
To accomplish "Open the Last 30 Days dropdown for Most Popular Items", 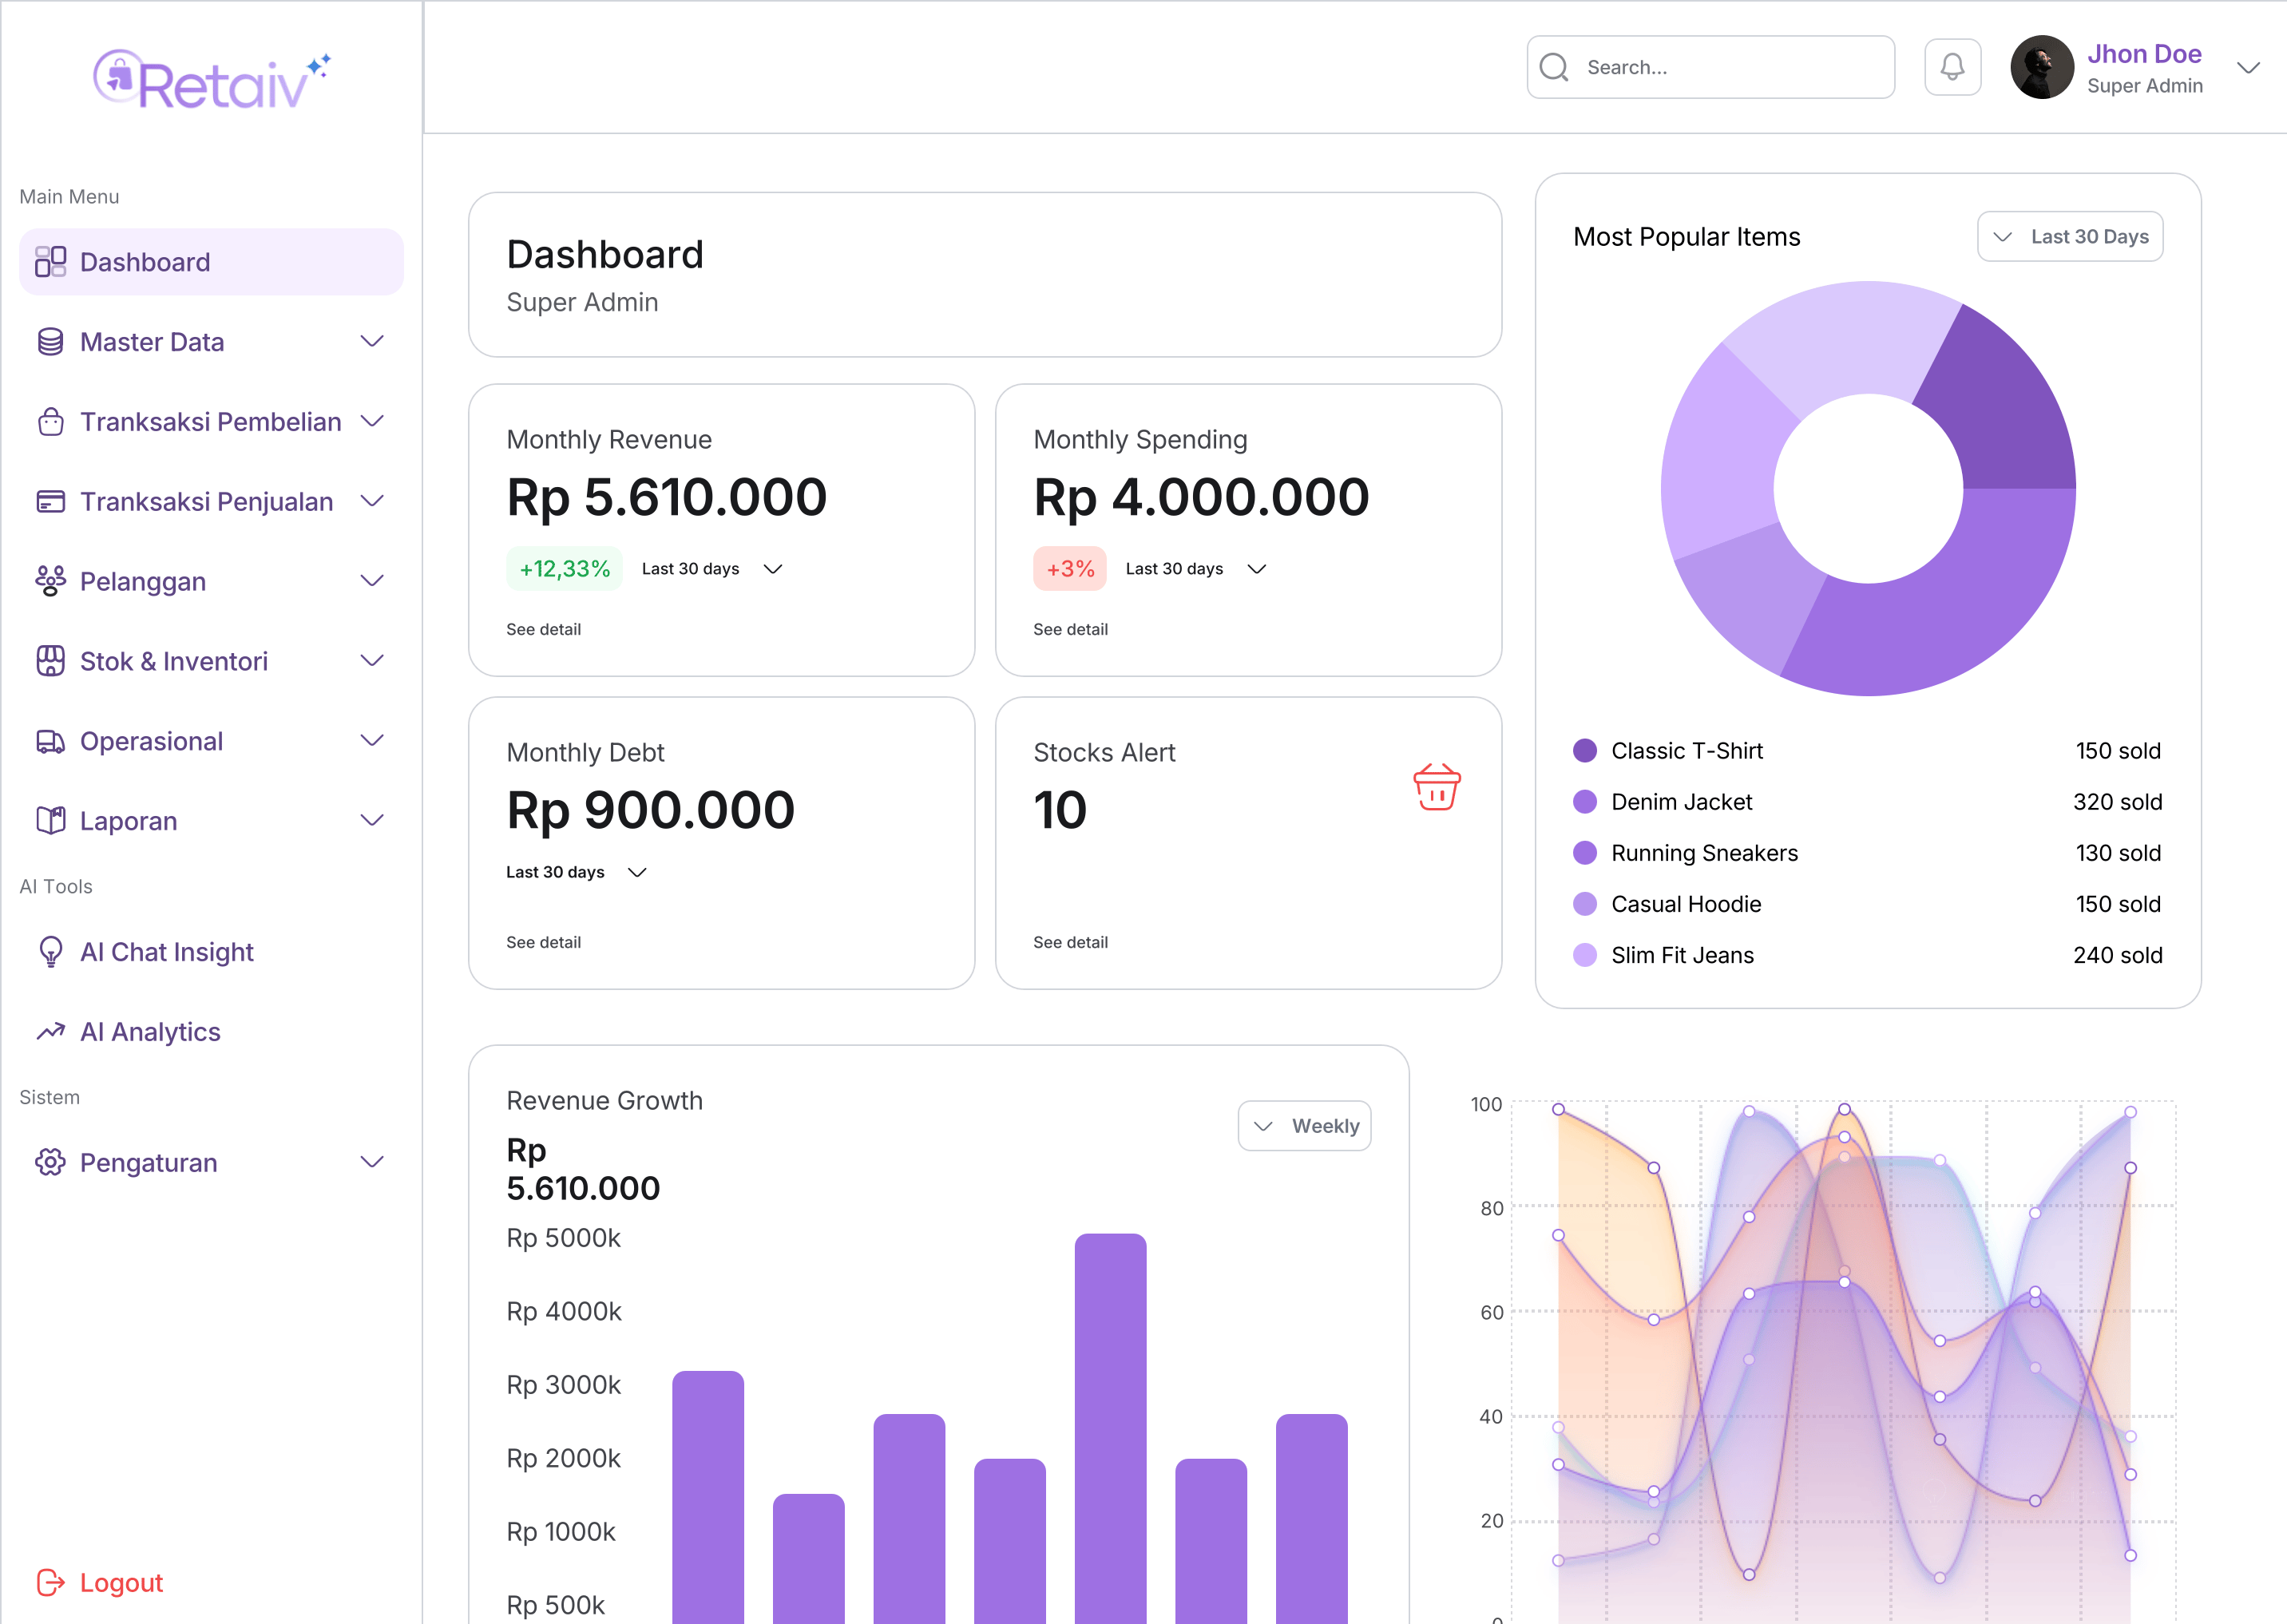I will coord(2070,236).
